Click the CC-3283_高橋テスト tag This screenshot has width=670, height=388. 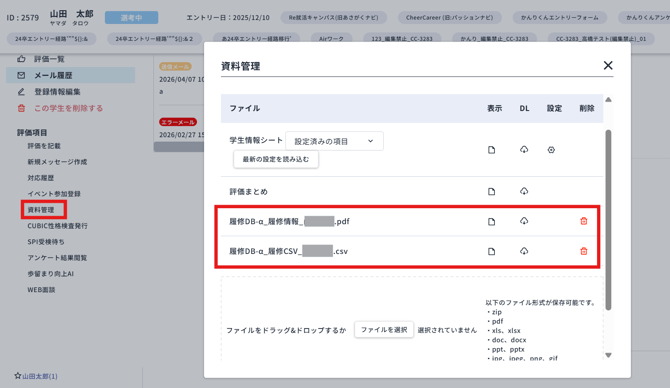click(601, 38)
